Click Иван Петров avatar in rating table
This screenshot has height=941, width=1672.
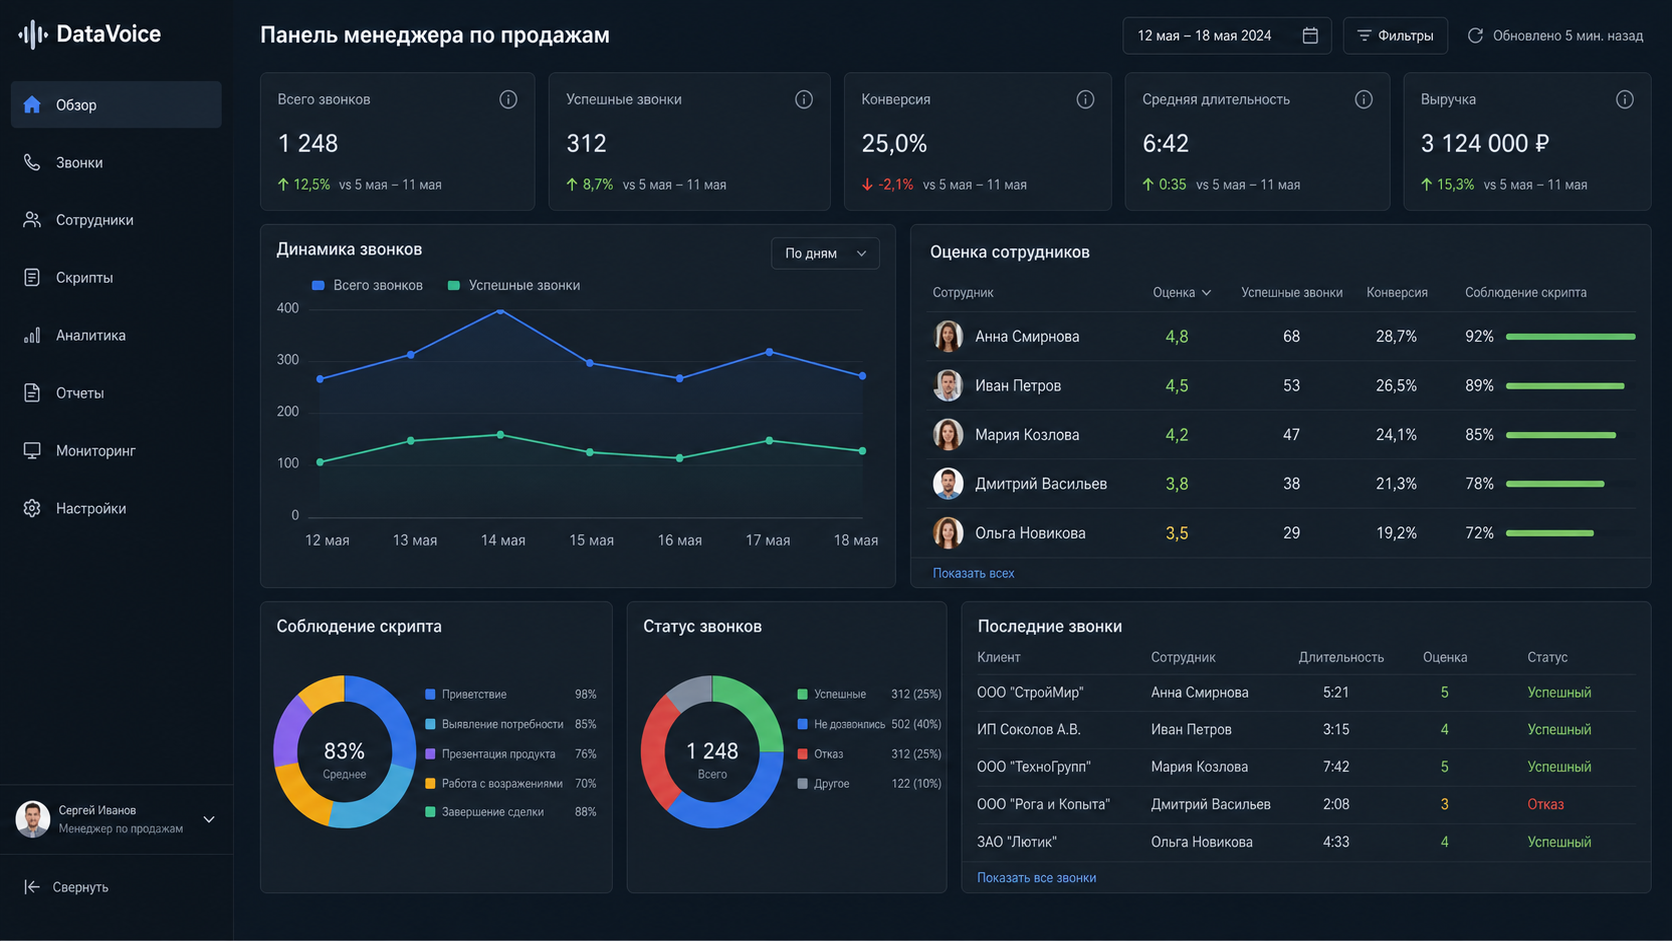(948, 385)
